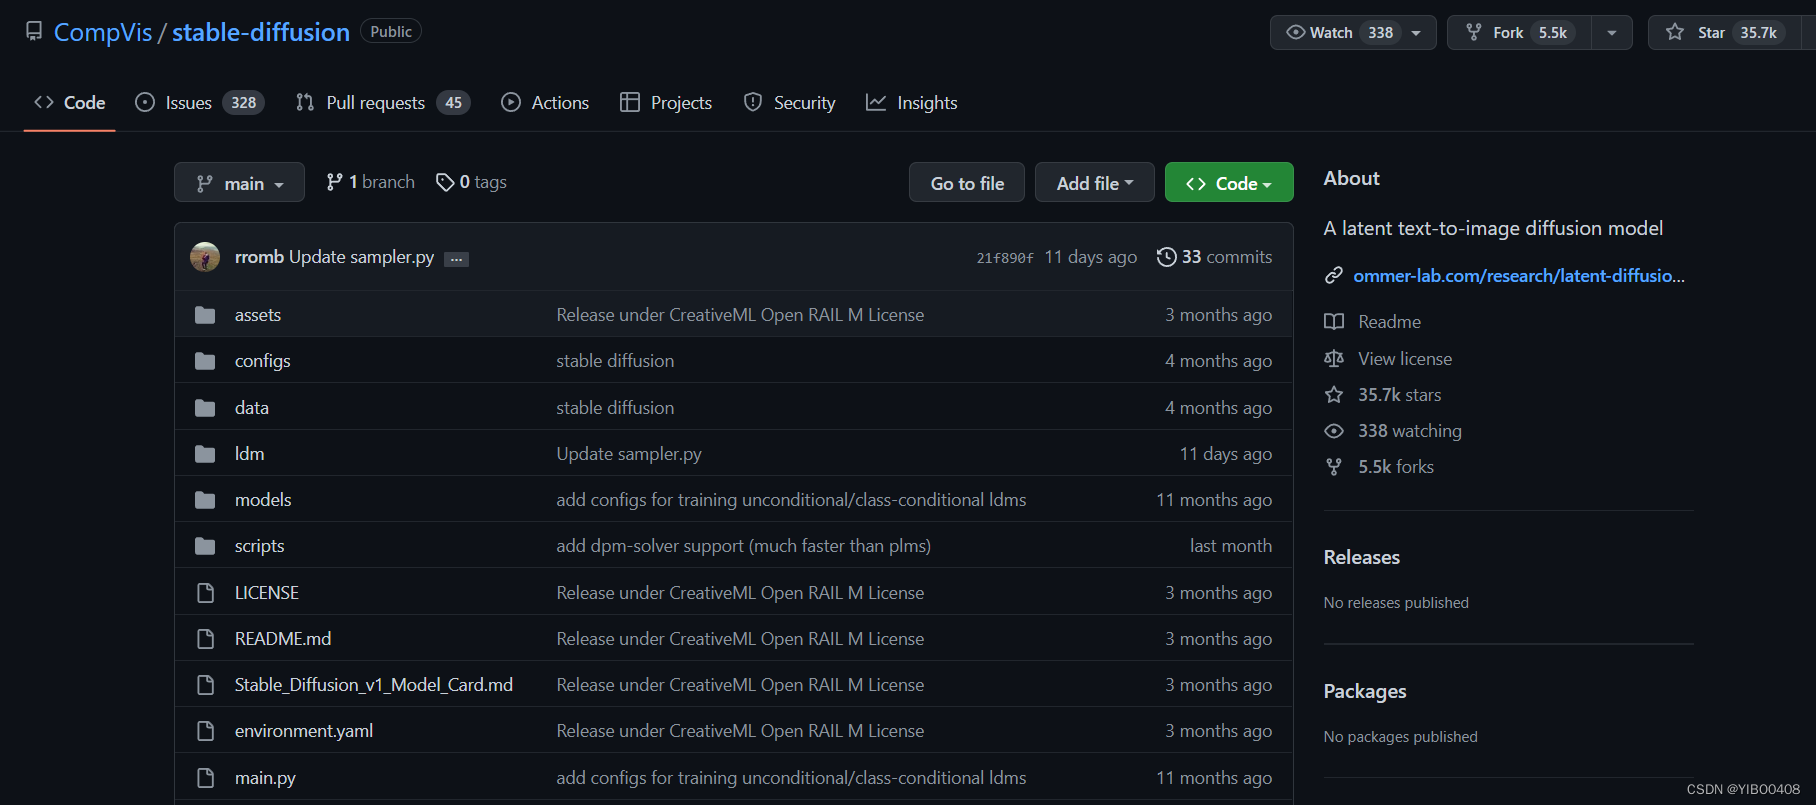Click the scripts folder icon

[x=205, y=546]
